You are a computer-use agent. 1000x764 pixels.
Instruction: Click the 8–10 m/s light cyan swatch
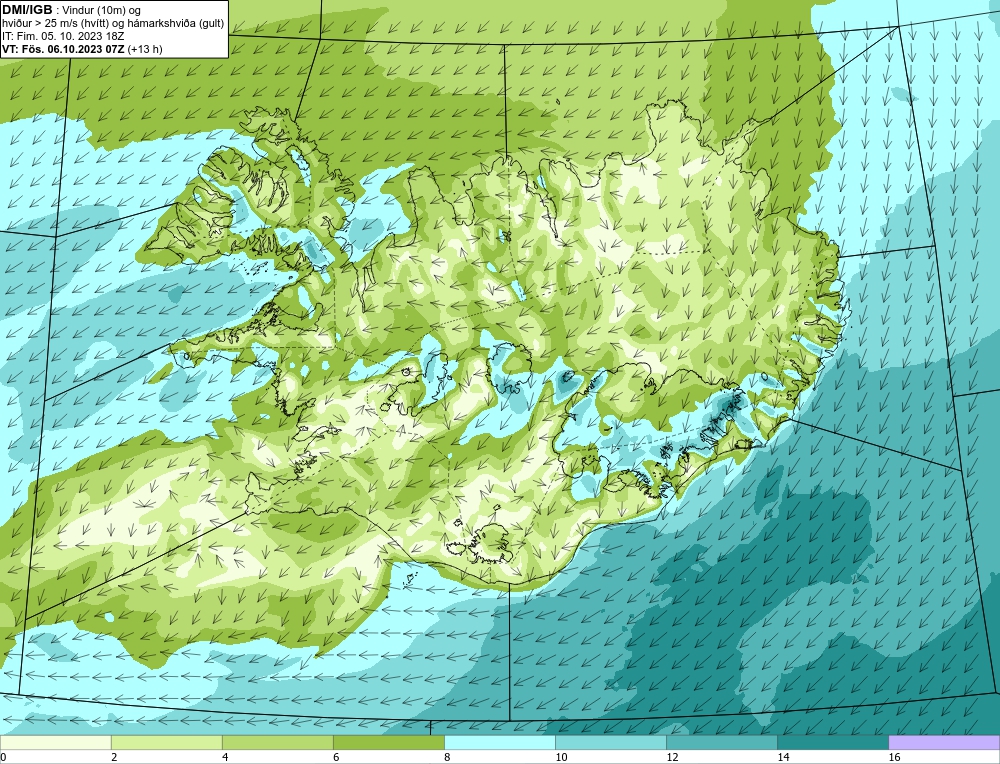pos(499,742)
